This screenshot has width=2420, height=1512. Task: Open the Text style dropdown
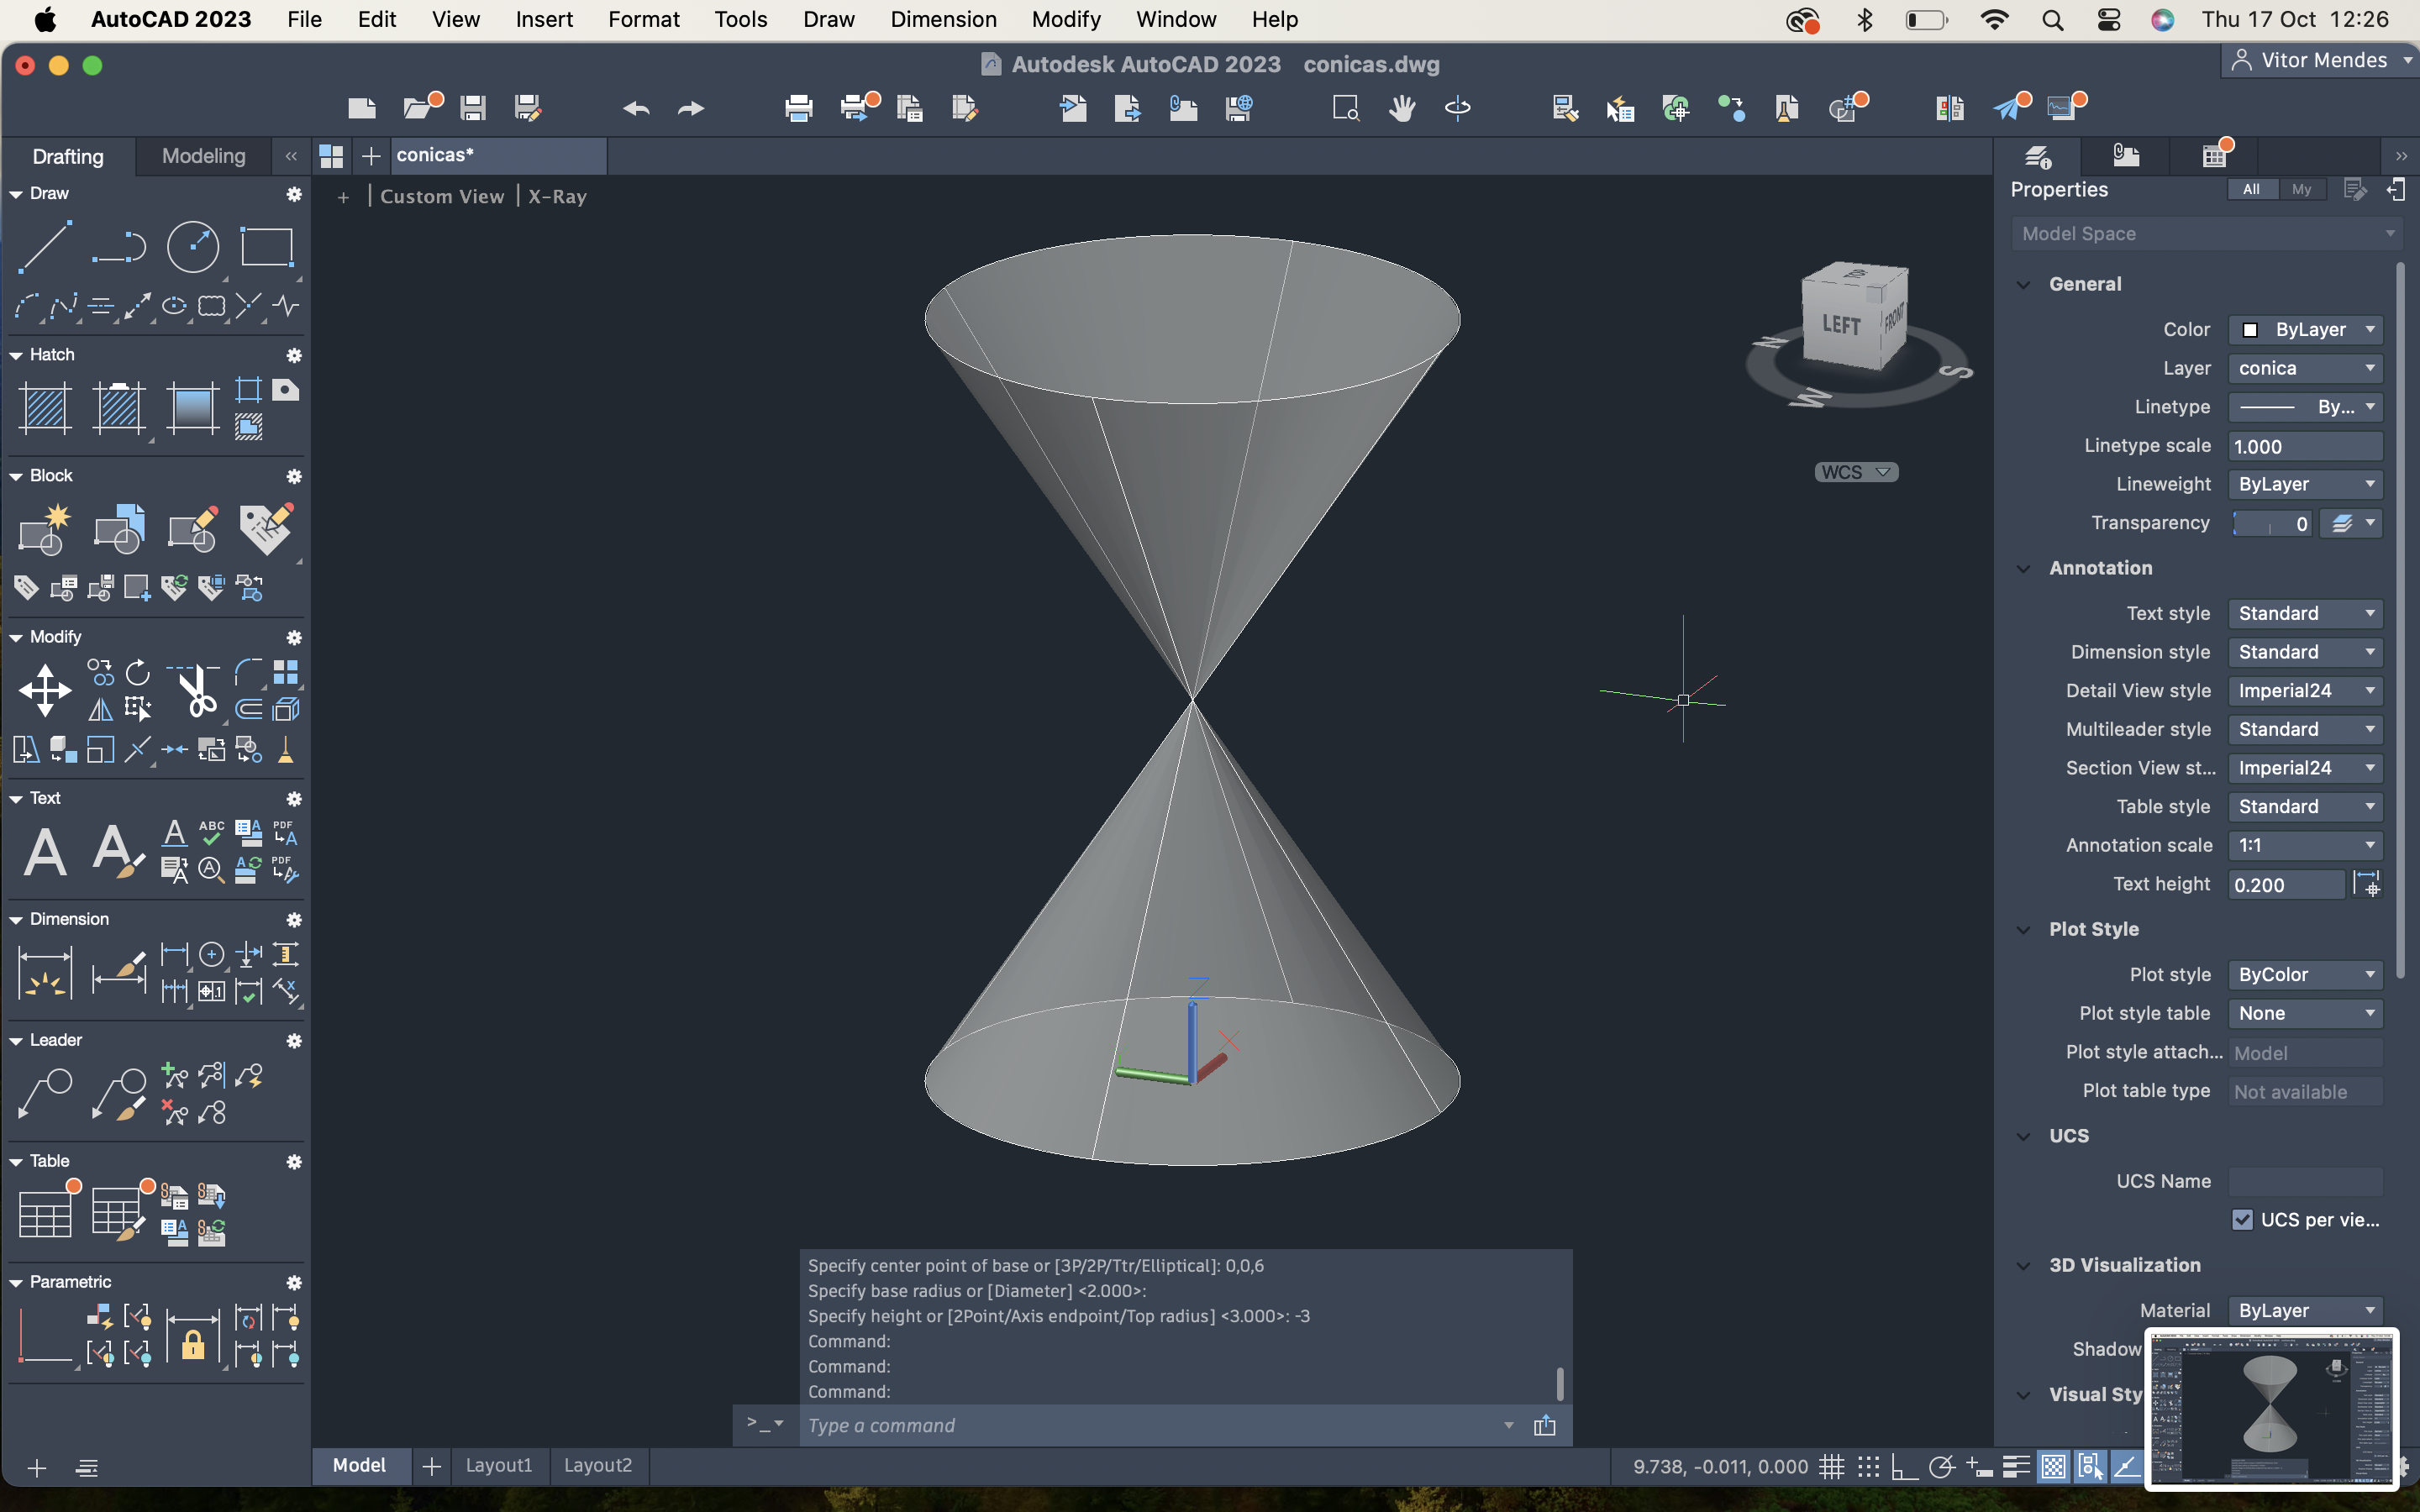pyautogui.click(x=2305, y=613)
